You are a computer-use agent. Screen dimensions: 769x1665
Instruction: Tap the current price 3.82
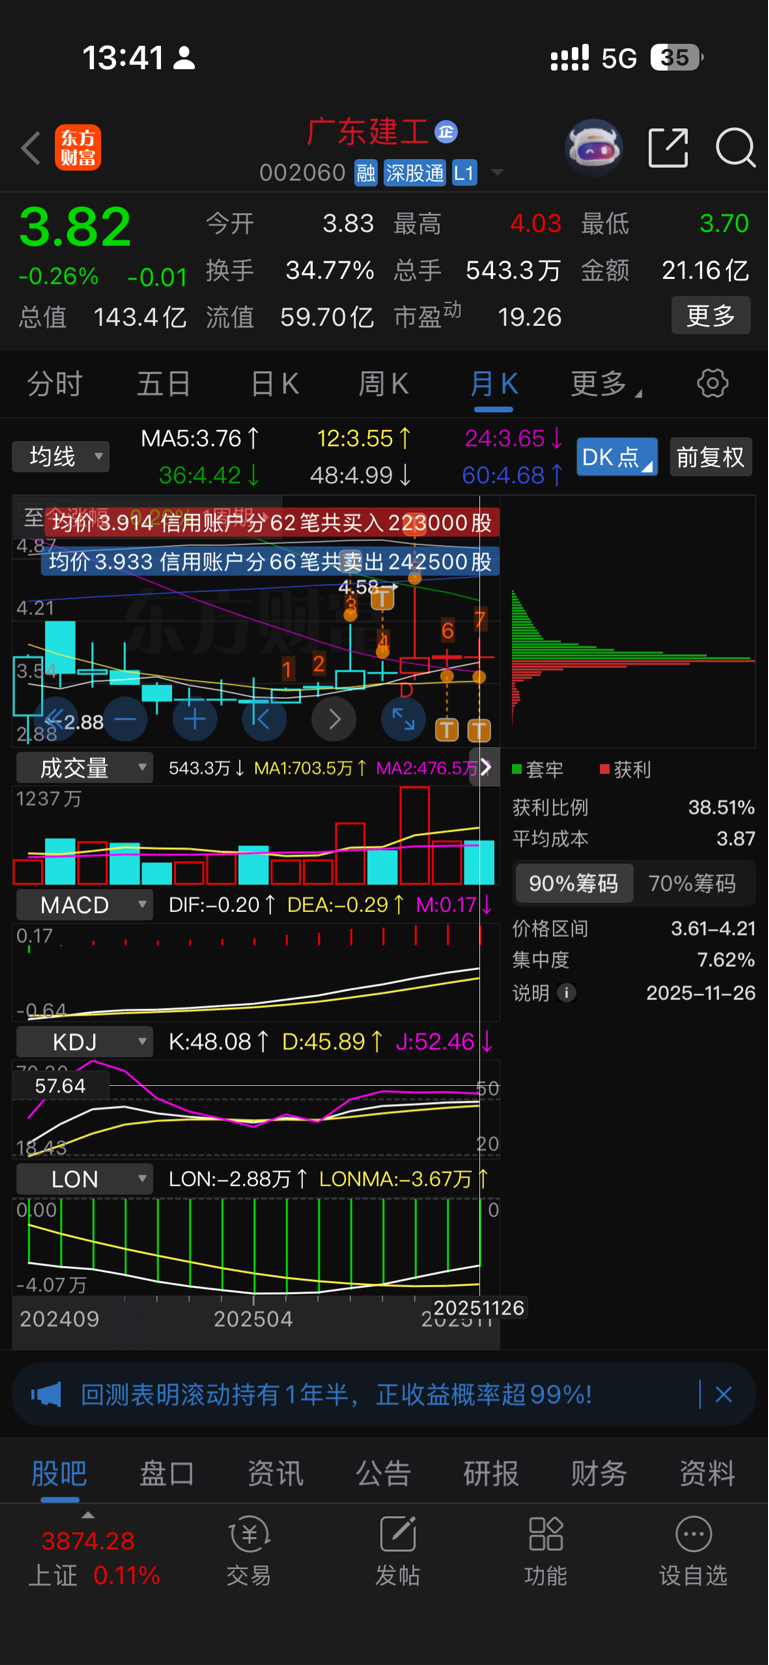click(x=75, y=227)
